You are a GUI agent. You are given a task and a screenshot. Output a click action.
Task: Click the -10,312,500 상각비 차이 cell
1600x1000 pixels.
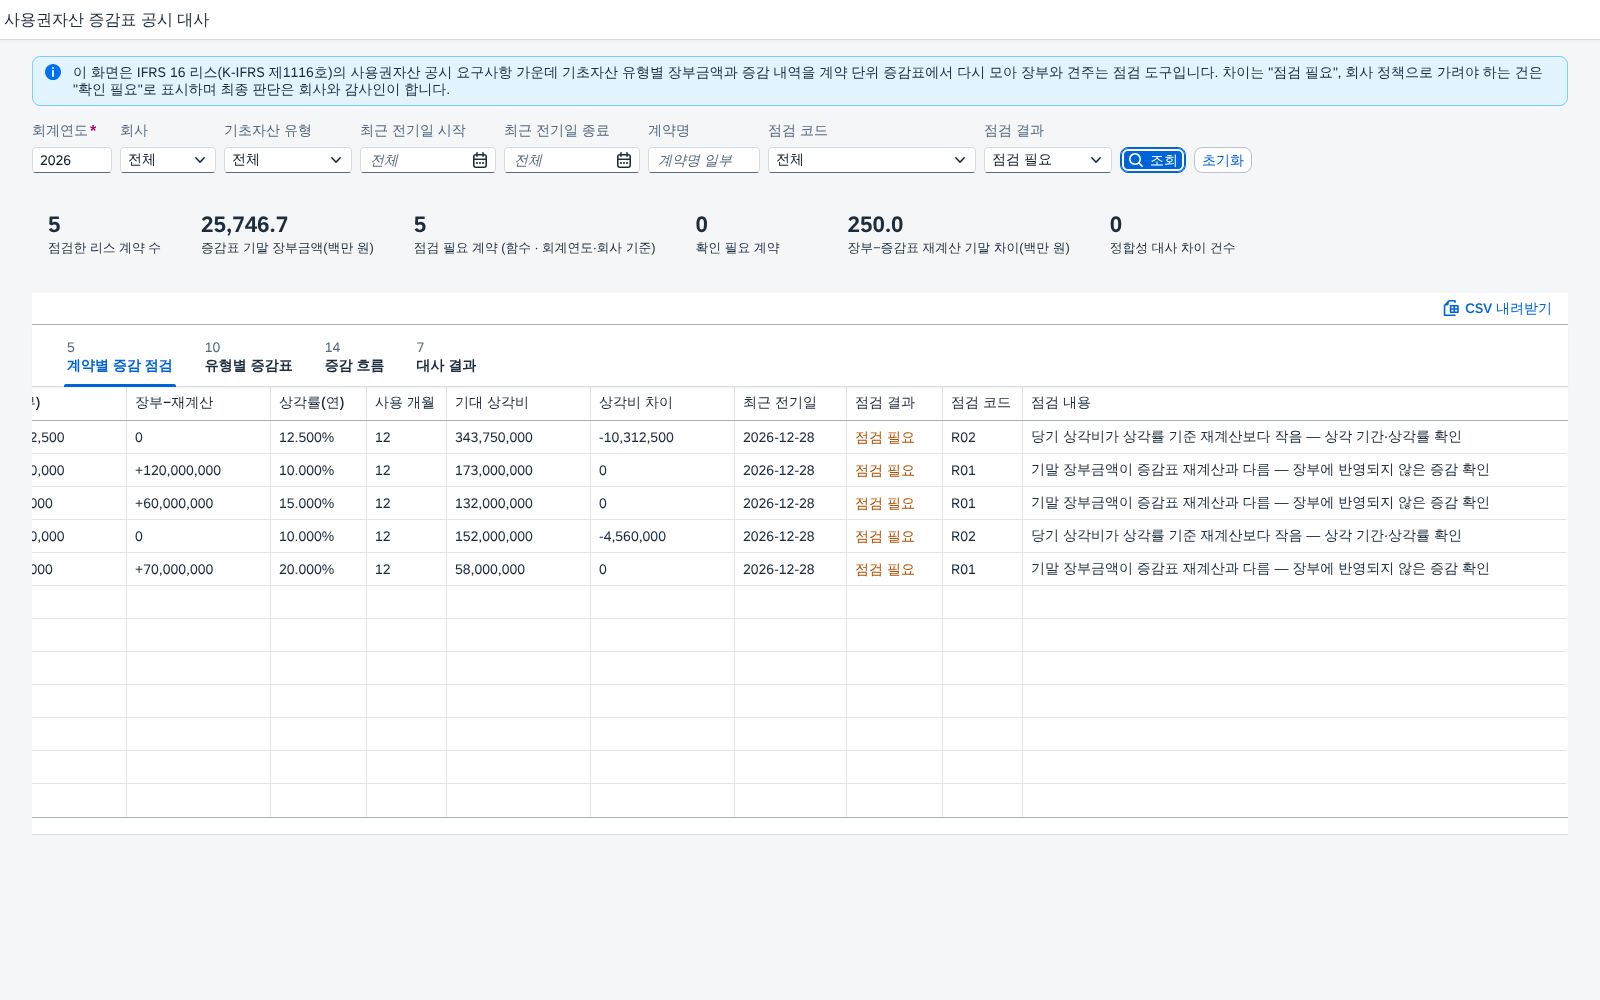[662, 437]
